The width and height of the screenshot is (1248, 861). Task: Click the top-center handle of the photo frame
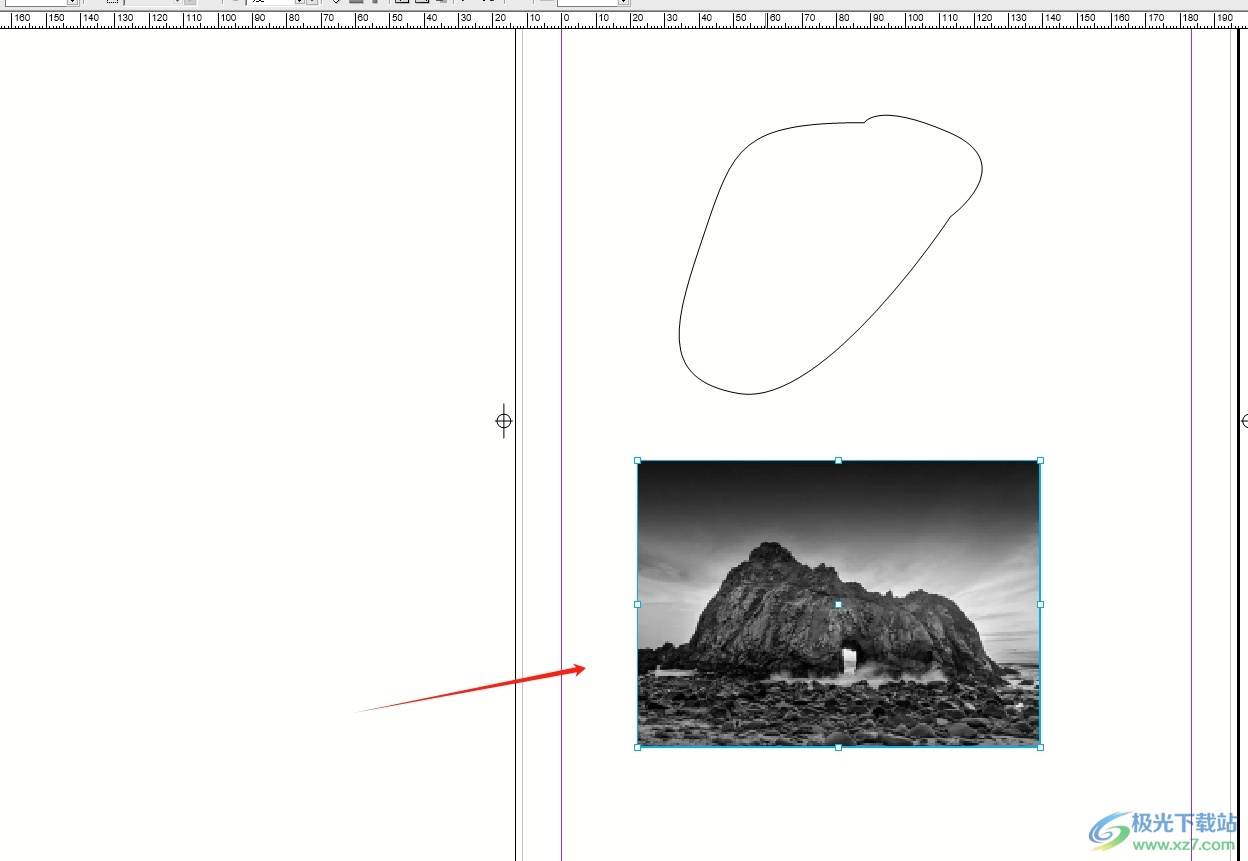pos(838,461)
